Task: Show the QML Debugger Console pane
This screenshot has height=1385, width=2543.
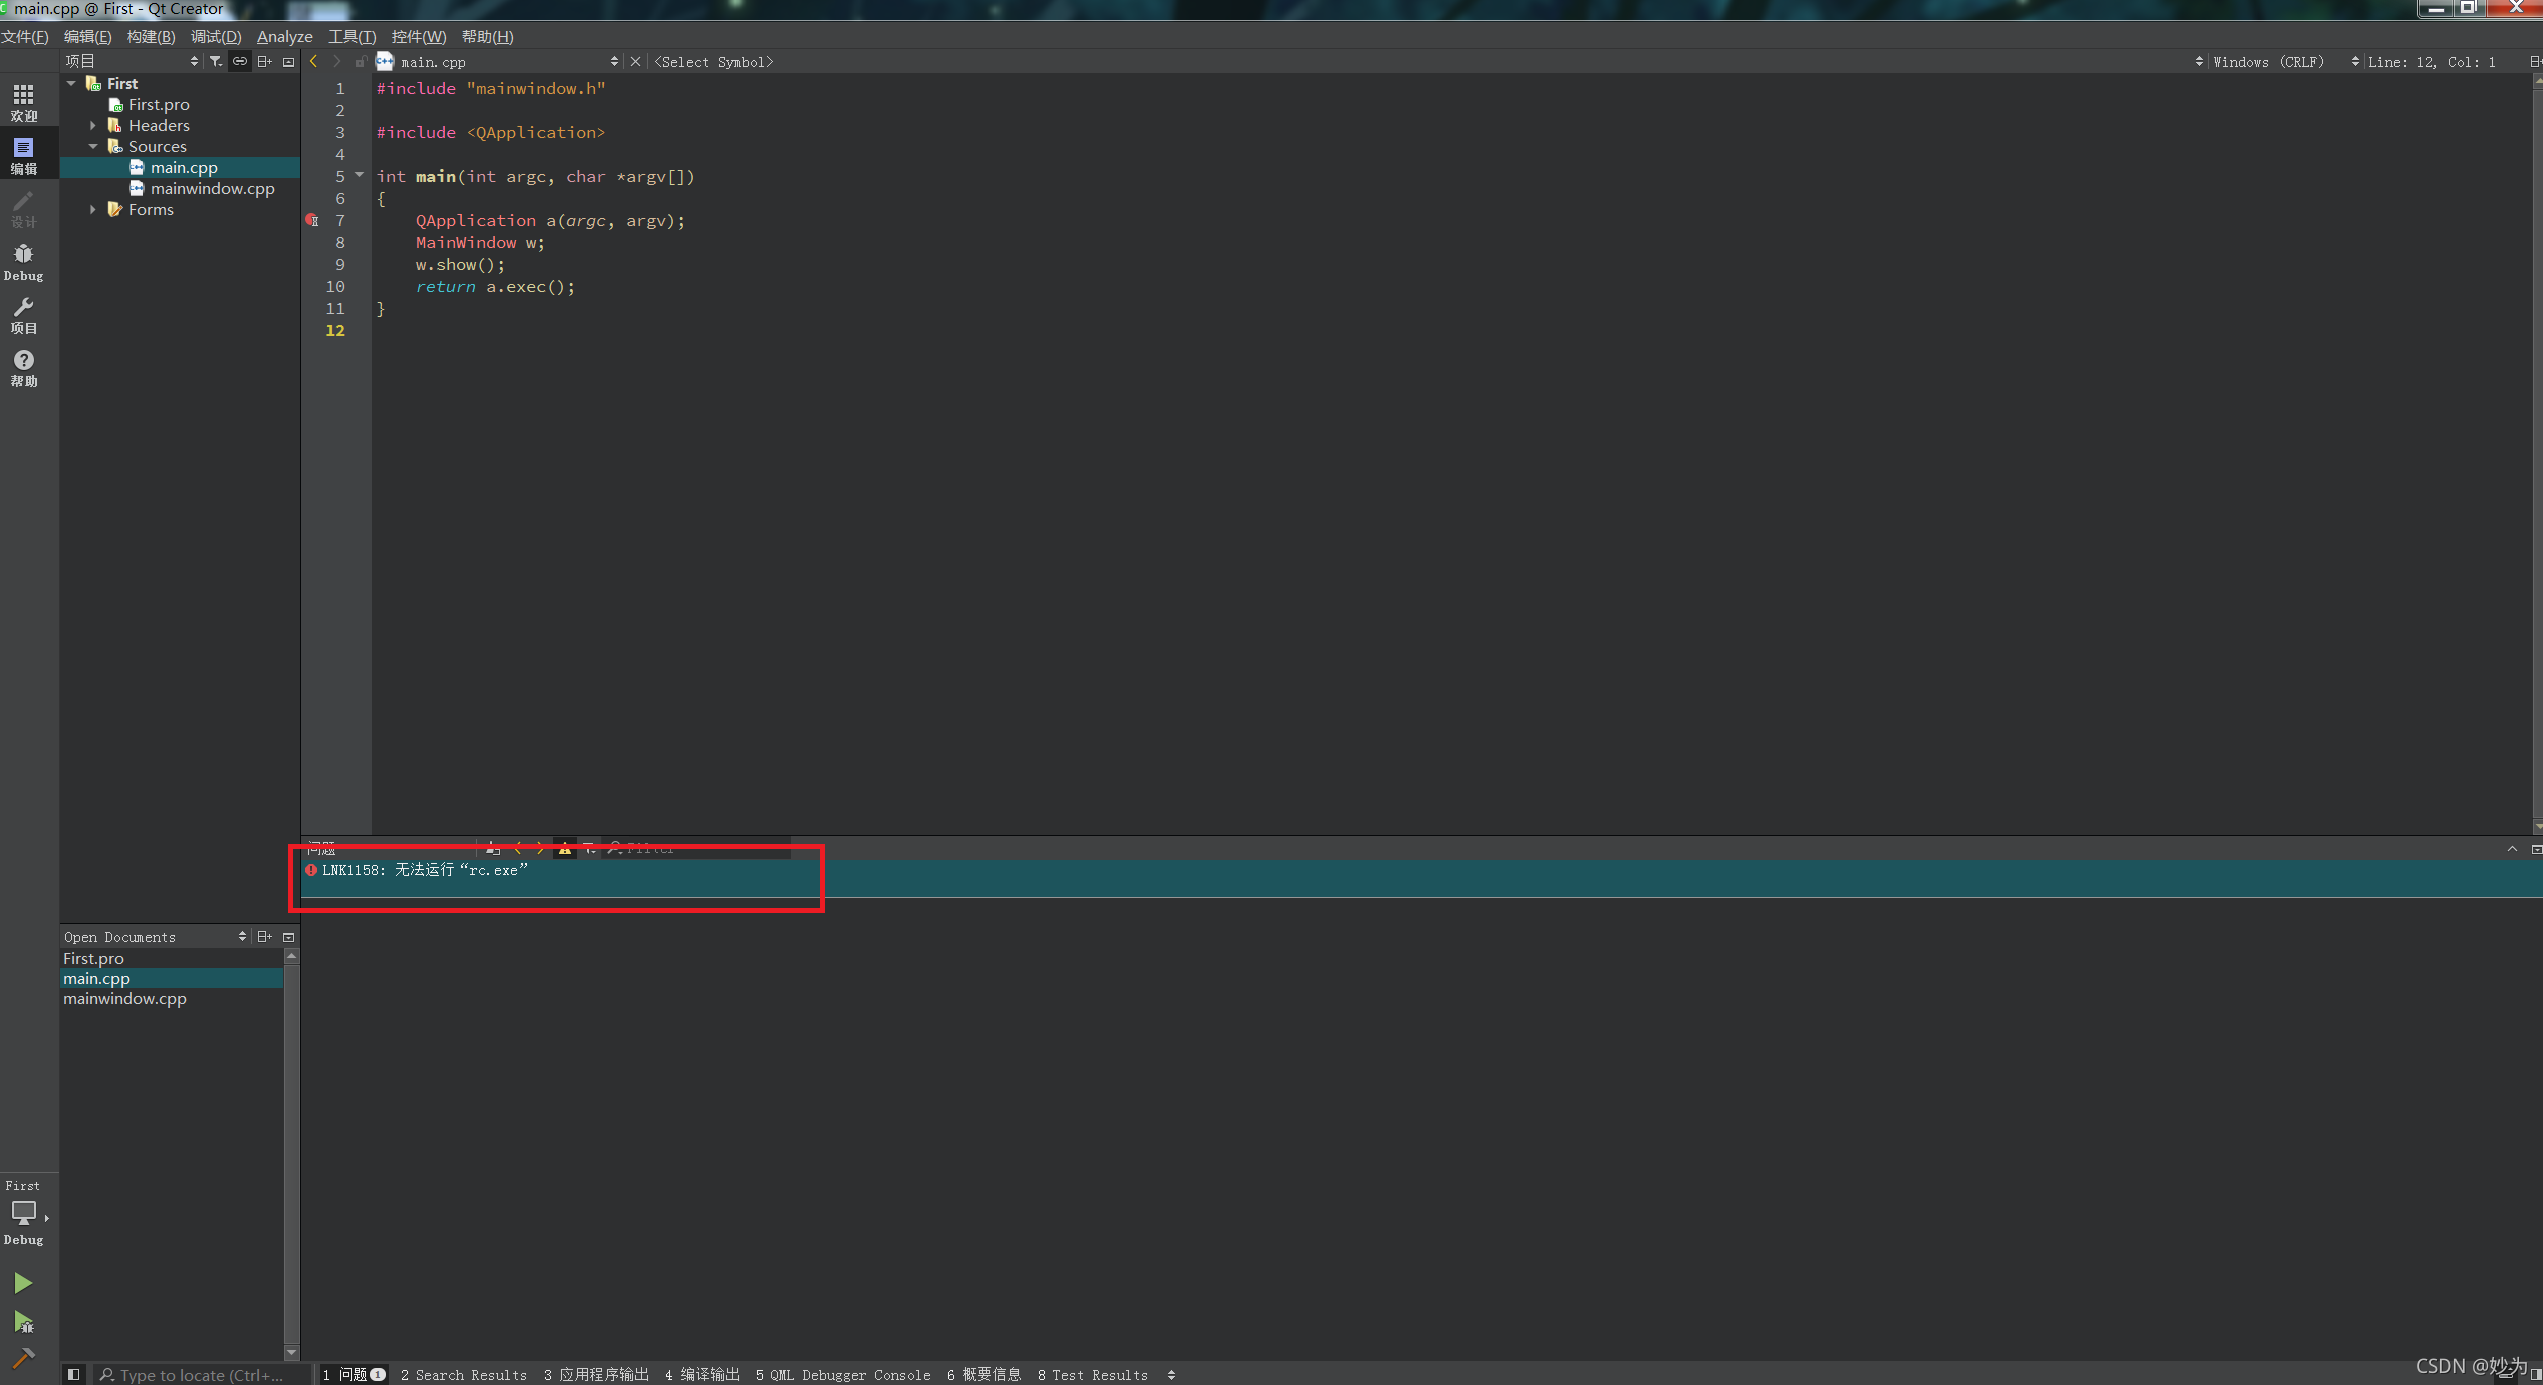Action: coord(843,1375)
